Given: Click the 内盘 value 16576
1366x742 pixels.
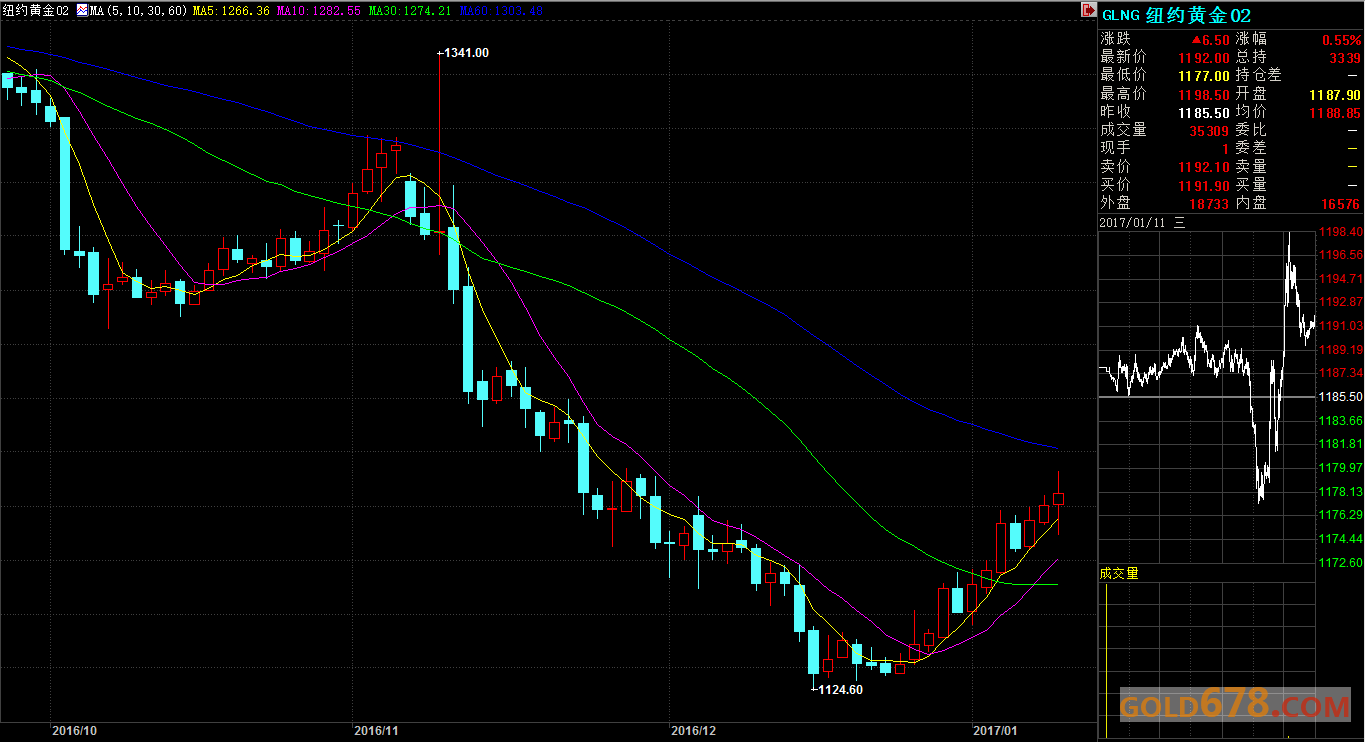Looking at the screenshot, I should coord(1340,203).
